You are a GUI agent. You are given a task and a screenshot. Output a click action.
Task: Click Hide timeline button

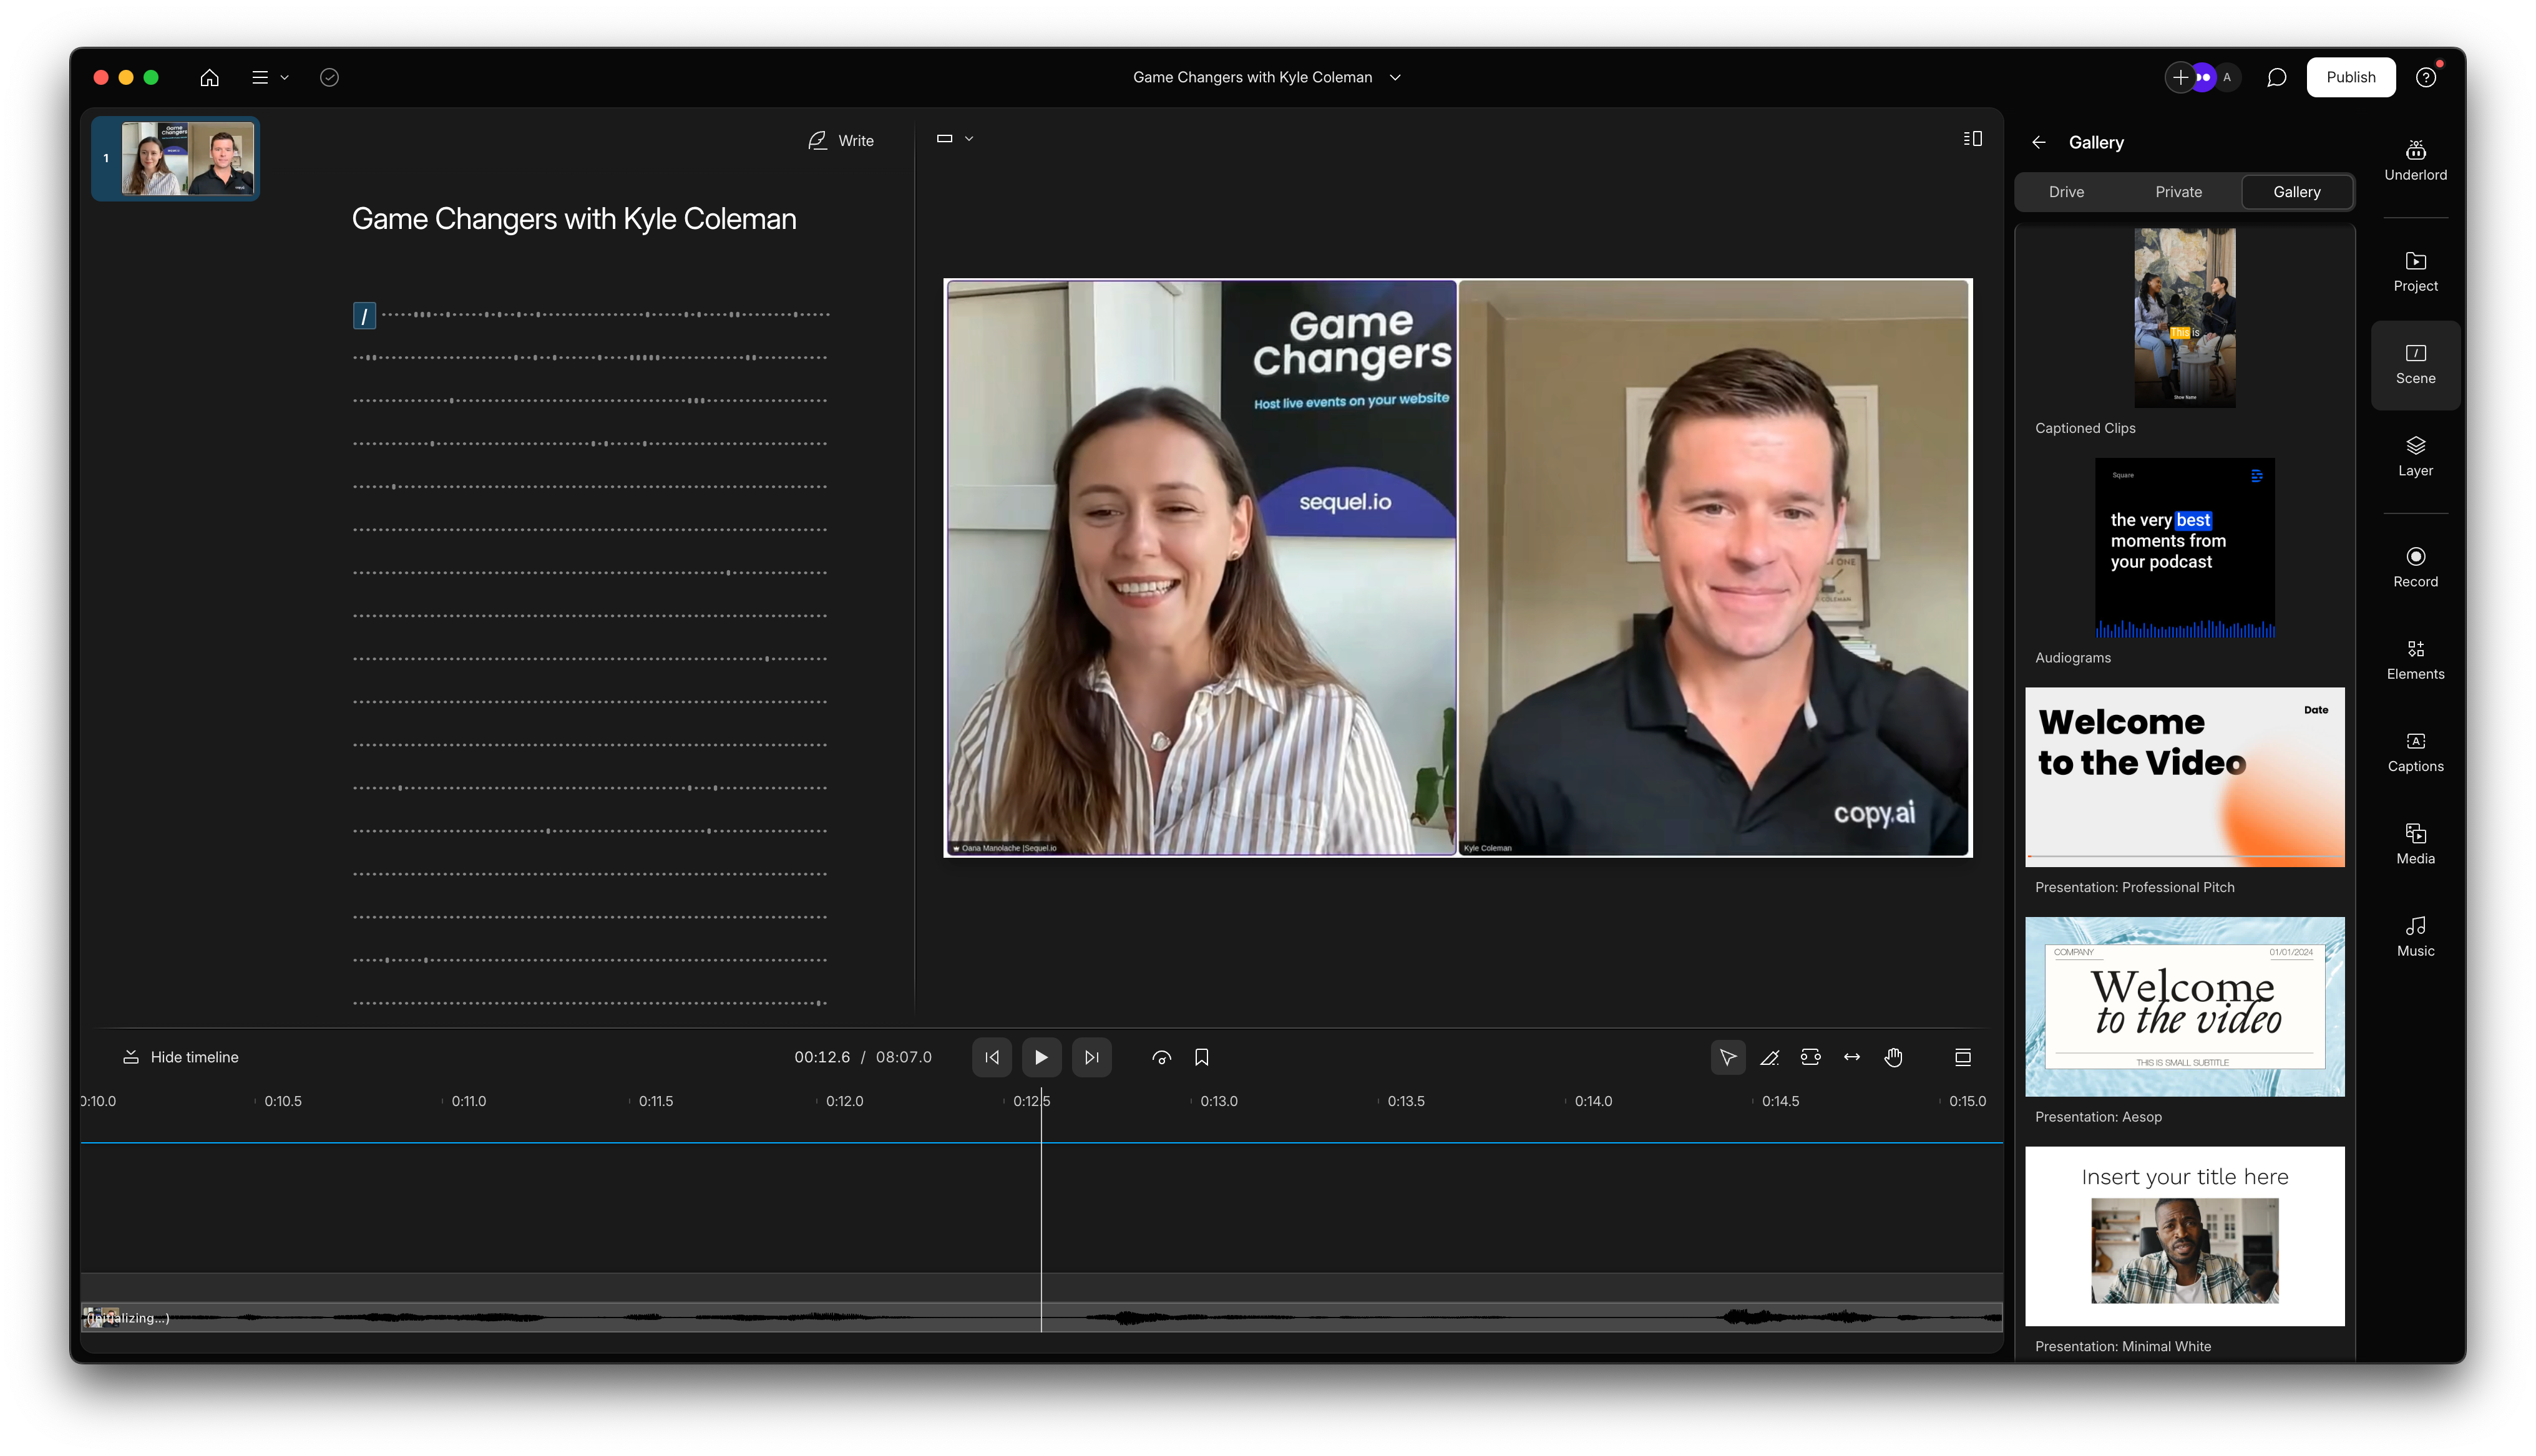180,1057
